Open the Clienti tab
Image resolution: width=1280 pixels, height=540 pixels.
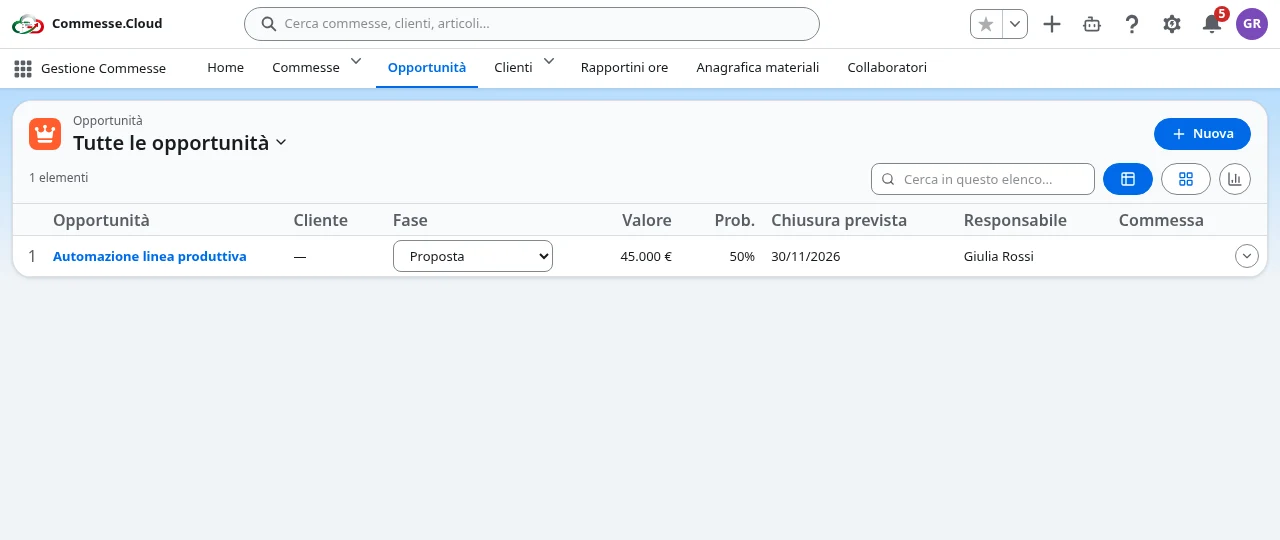coord(513,68)
